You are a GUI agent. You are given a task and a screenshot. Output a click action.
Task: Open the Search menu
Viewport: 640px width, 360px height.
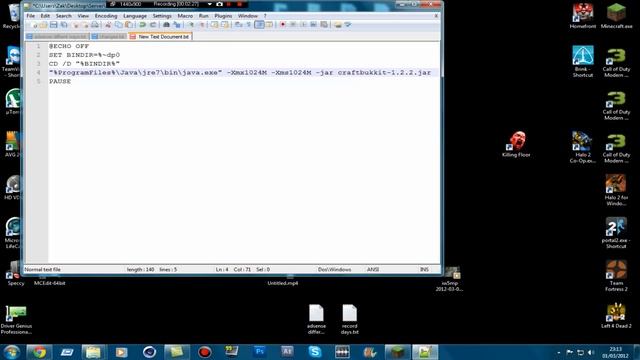(64, 16)
